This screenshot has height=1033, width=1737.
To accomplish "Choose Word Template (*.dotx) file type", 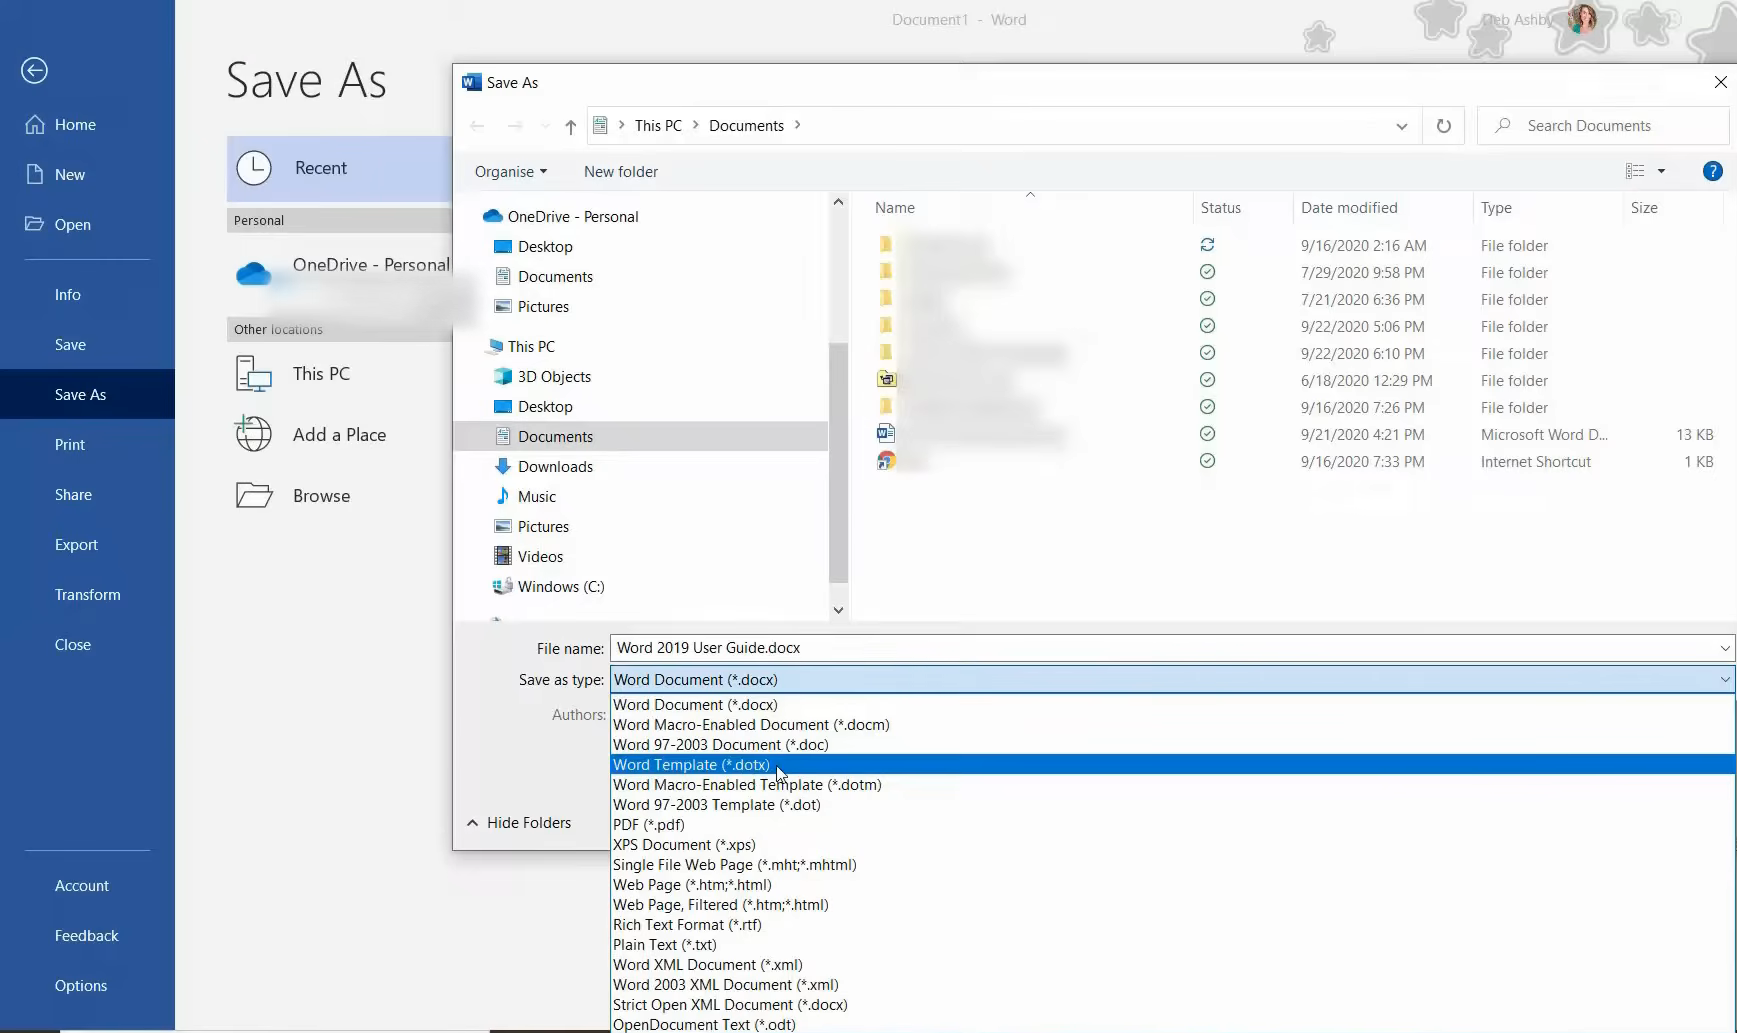I will click(x=1173, y=765).
